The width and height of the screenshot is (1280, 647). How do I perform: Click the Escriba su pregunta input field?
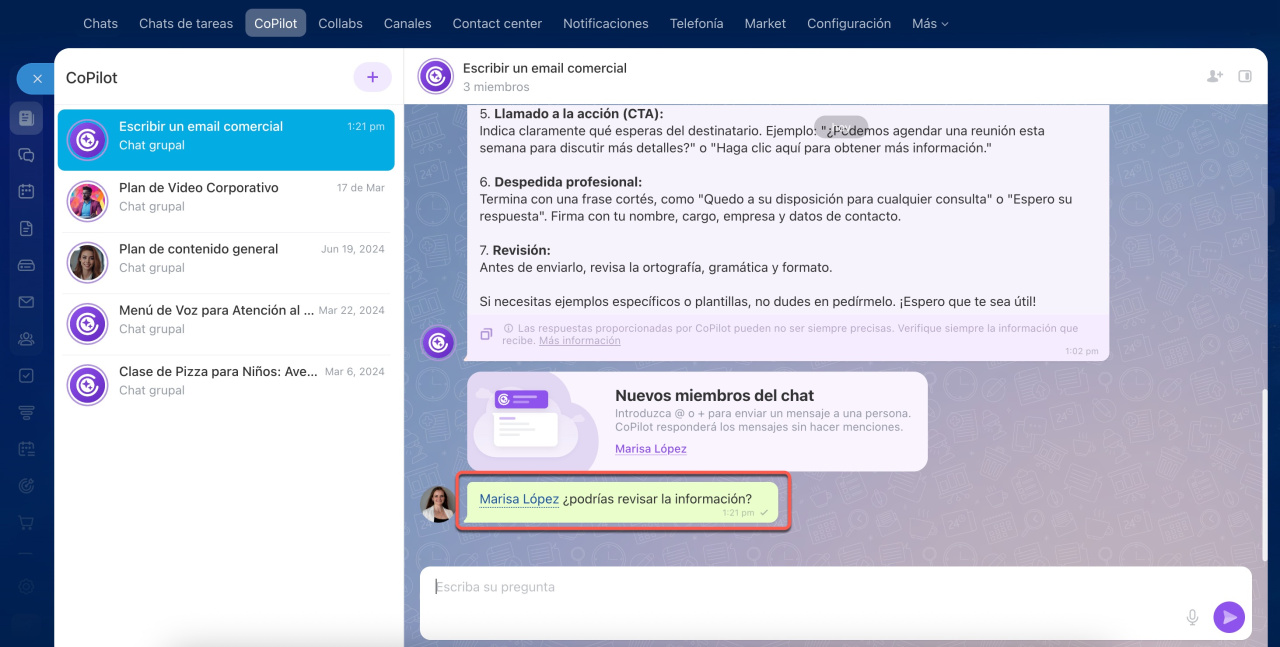click(800, 588)
